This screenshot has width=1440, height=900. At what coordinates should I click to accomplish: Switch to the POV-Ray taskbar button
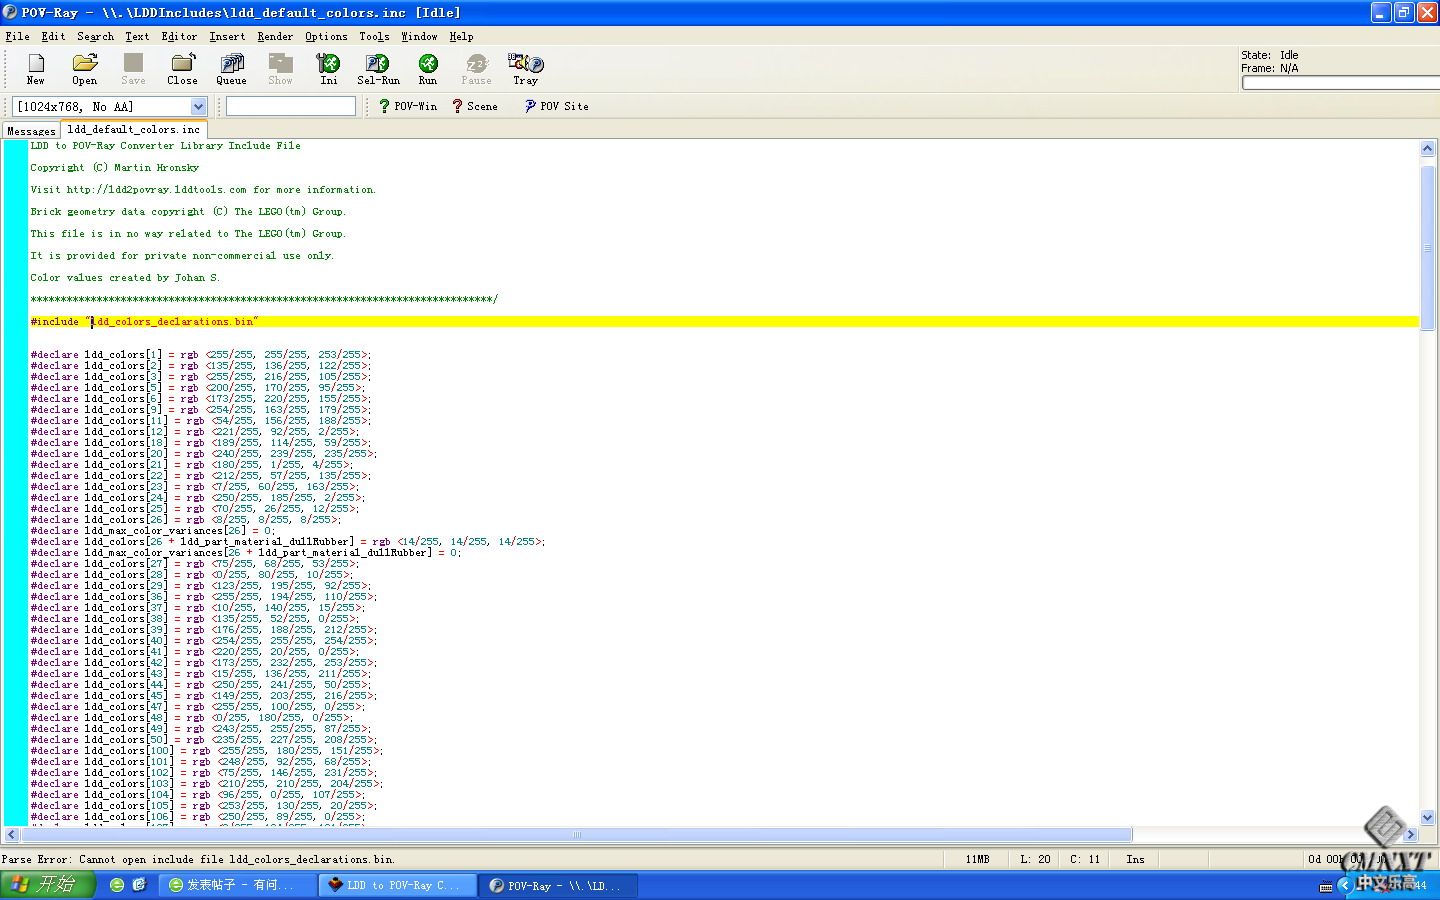[x=556, y=885]
